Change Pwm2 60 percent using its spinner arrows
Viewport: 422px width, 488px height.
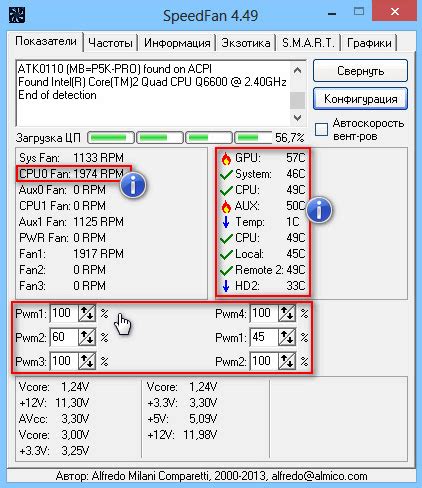click(87, 337)
